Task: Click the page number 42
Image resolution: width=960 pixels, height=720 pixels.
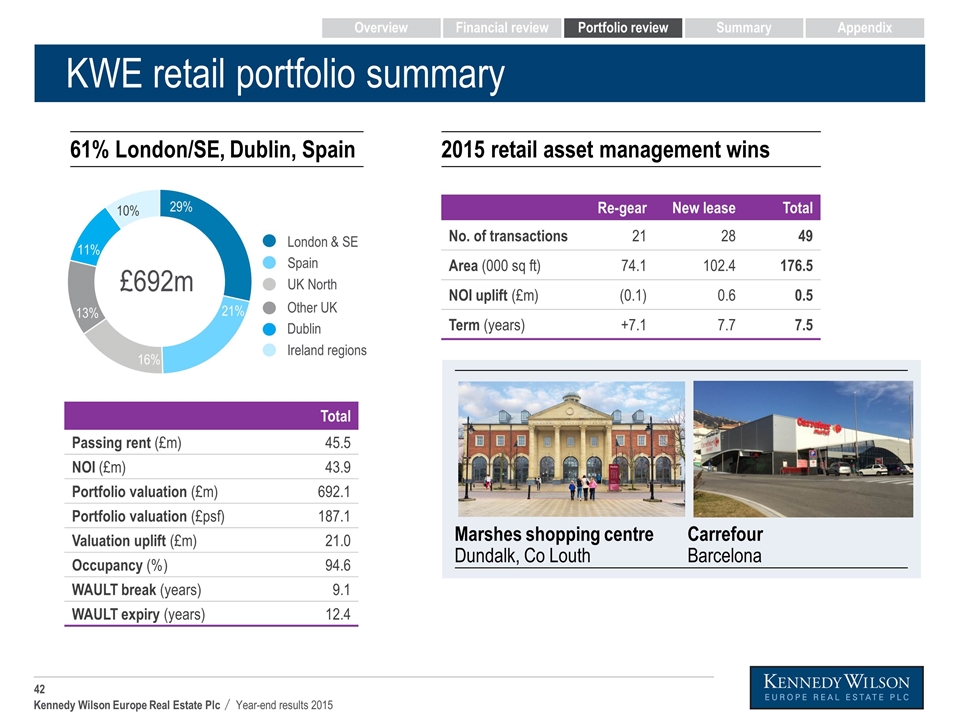Action: point(39,689)
